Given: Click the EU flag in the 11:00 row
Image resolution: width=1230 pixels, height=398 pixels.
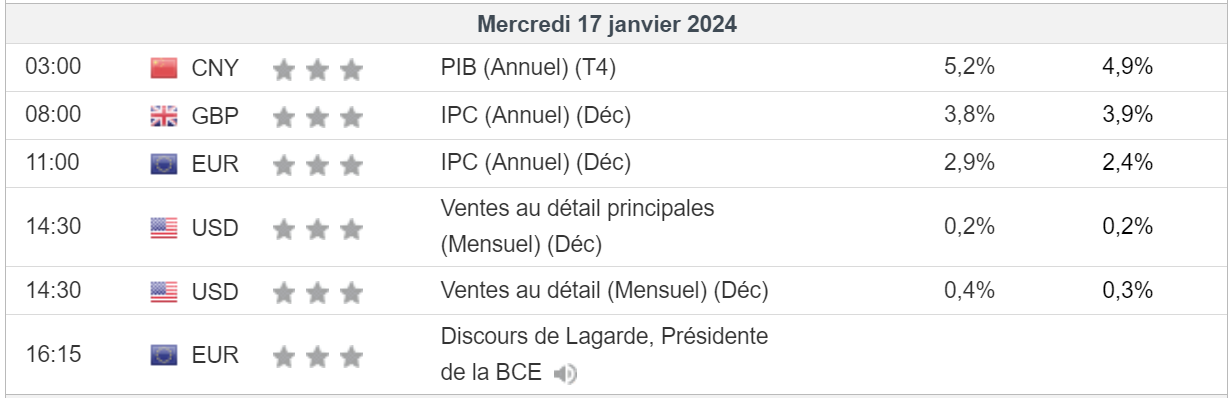Looking at the screenshot, I should tap(163, 164).
